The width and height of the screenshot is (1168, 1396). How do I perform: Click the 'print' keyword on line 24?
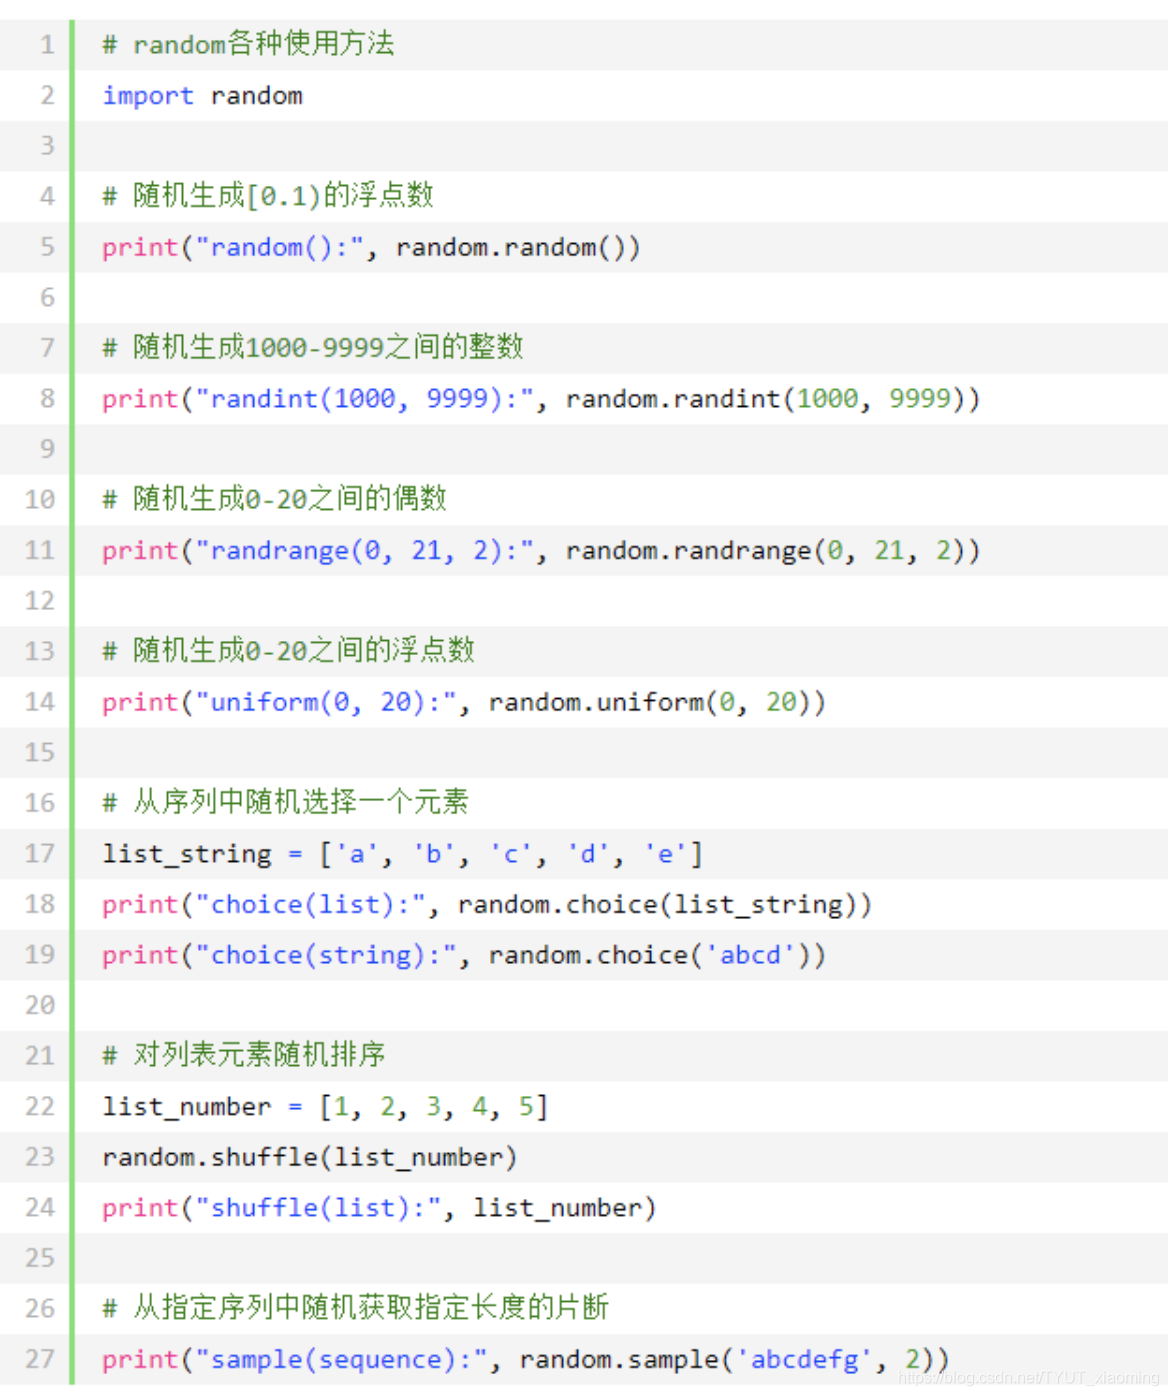140,1208
